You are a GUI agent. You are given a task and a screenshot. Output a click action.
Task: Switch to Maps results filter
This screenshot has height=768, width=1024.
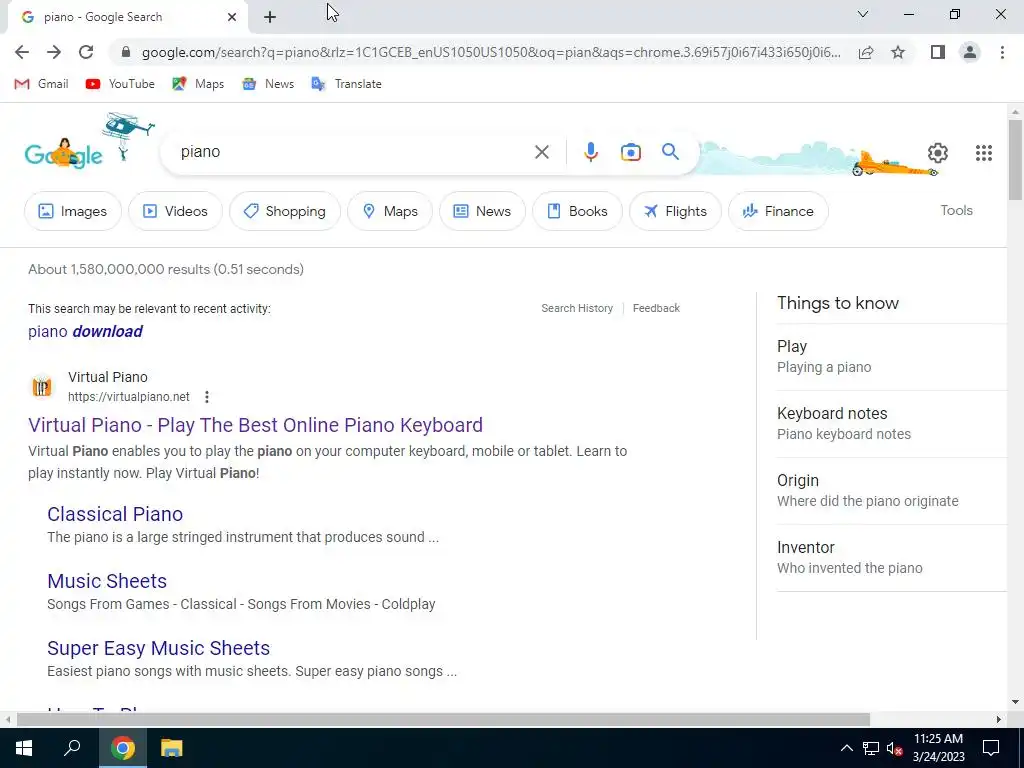(x=390, y=211)
